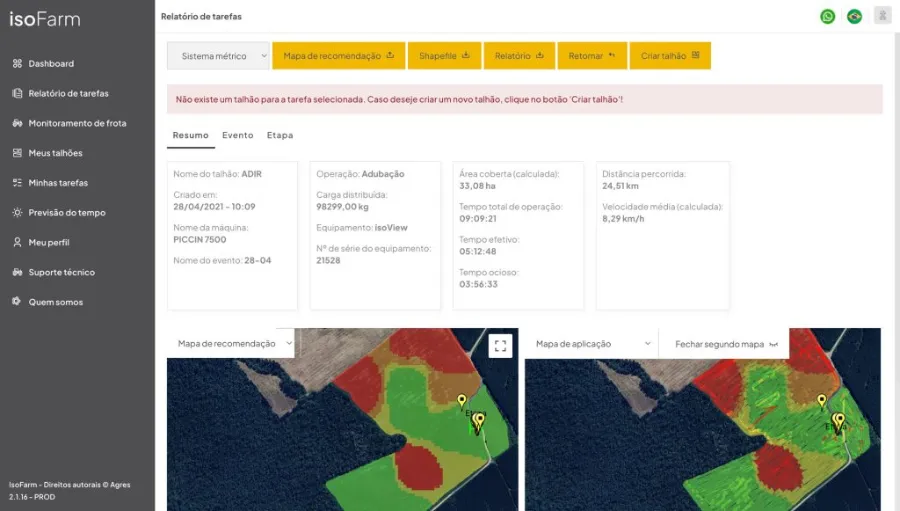
Task: Click the talhão name ADIR
Action: coord(251,174)
